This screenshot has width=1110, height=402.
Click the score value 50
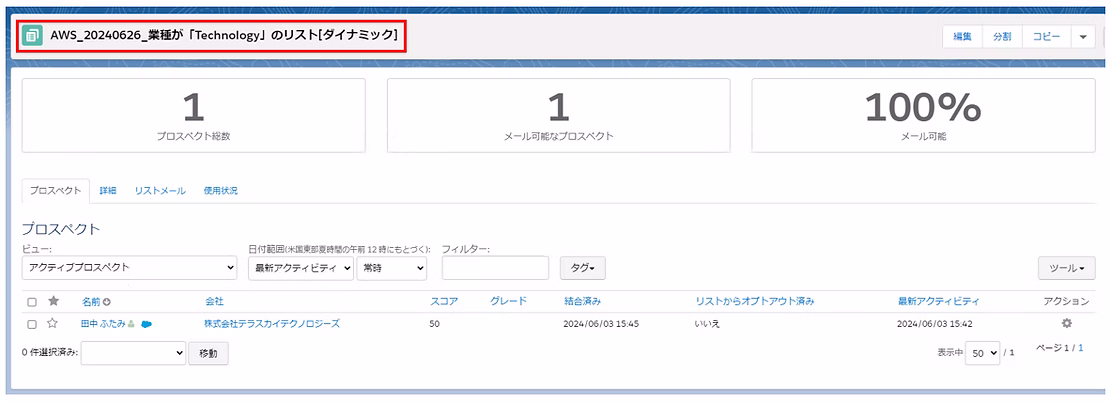click(435, 323)
